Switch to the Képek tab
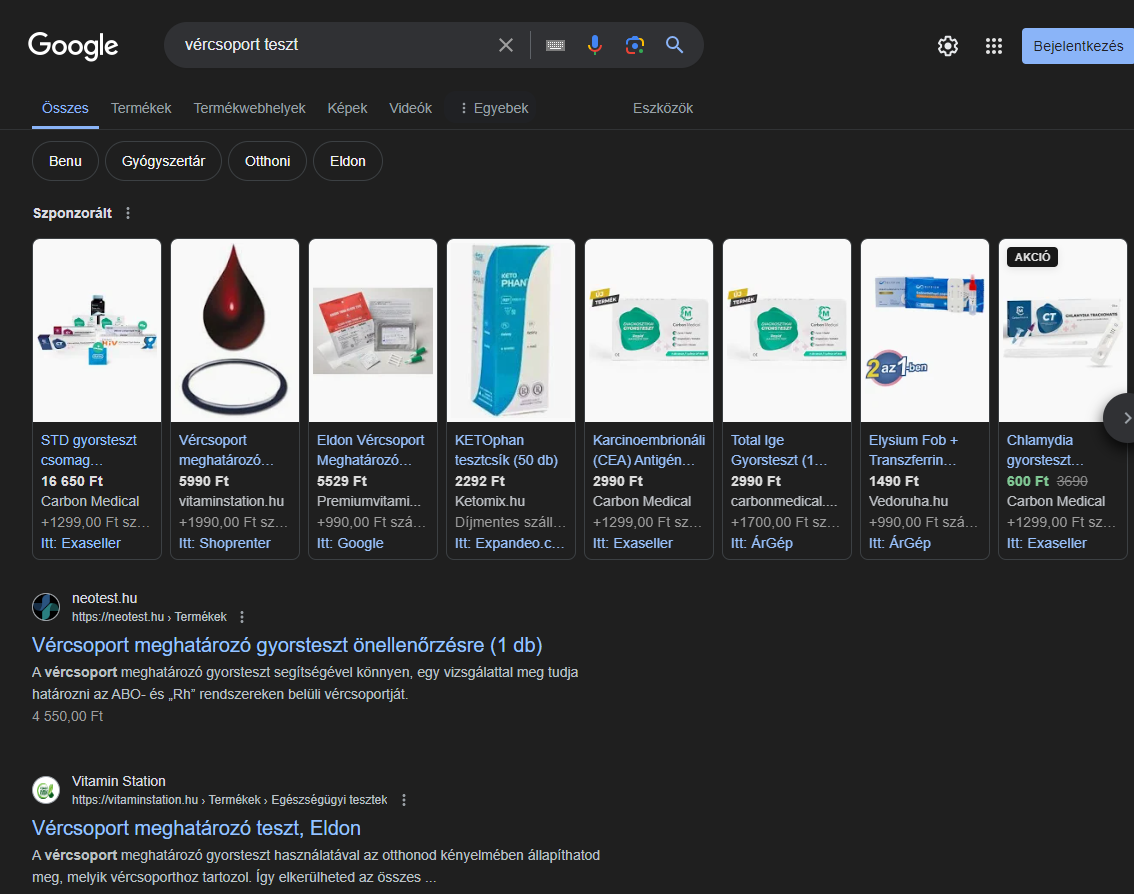Viewport: 1134px width, 894px height. click(347, 108)
